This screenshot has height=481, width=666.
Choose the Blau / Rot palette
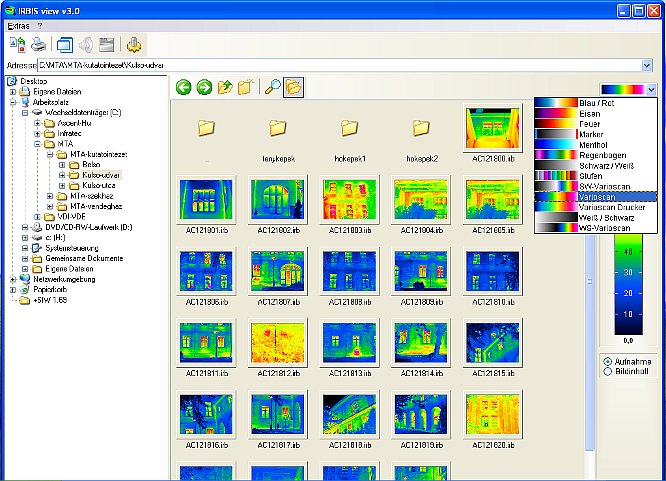(595, 103)
